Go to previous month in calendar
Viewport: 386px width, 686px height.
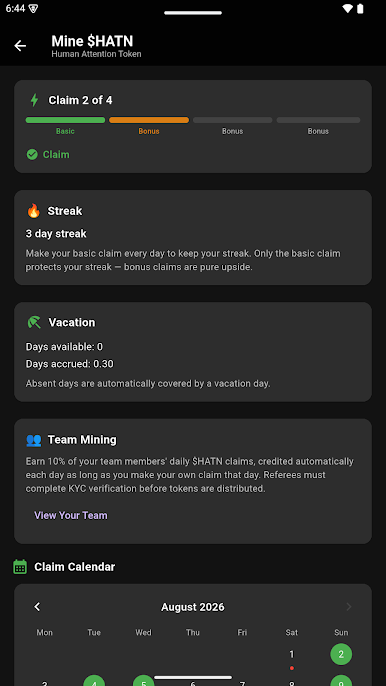[37, 607]
